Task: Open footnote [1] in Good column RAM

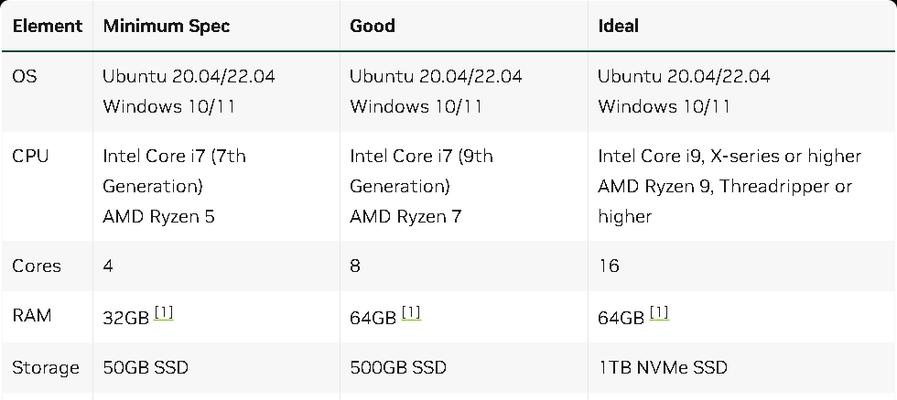Action: click(x=411, y=314)
